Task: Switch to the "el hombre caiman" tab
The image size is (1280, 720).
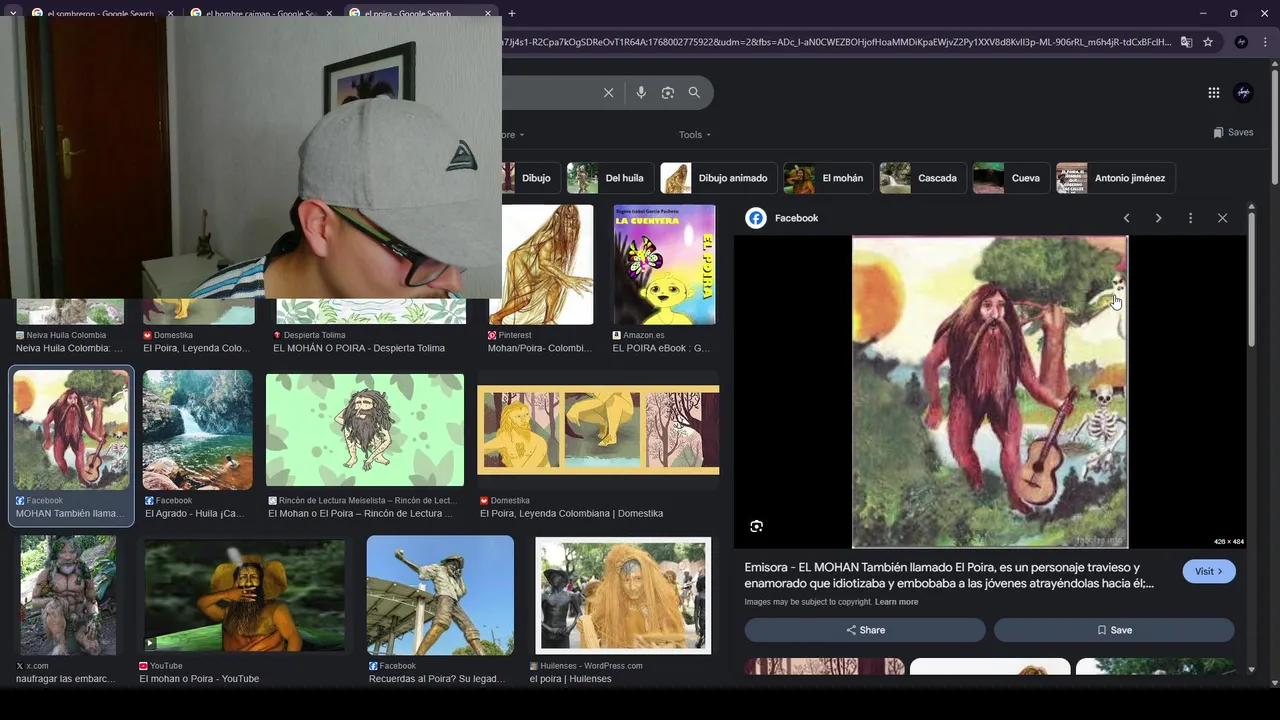Action: [262, 14]
